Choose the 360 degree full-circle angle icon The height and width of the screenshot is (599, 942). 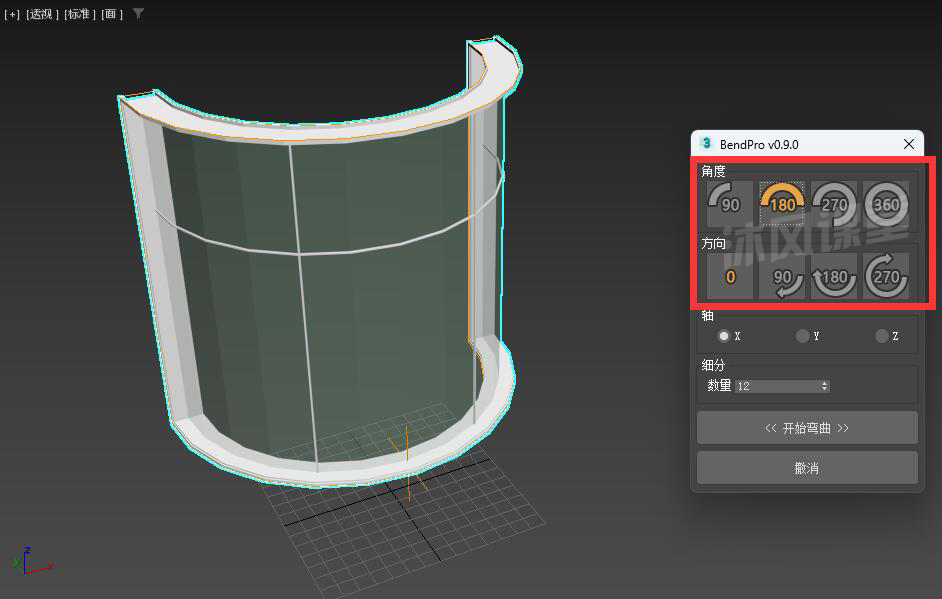pyautogui.click(x=886, y=204)
